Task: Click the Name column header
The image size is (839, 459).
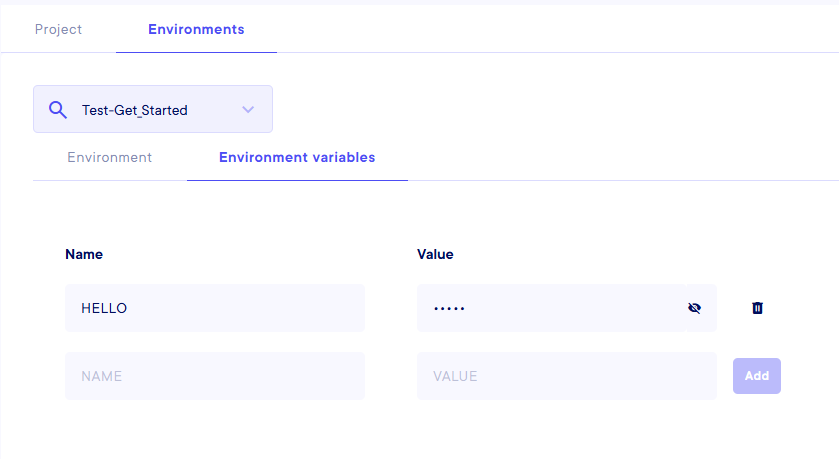Action: 84,254
